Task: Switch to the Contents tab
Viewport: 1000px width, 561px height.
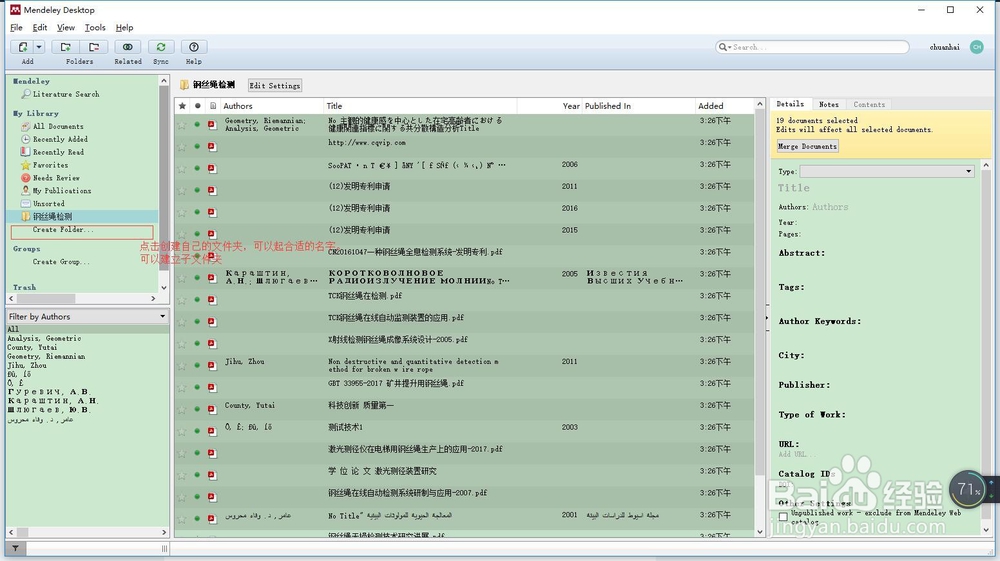Action: pyautogui.click(x=869, y=105)
